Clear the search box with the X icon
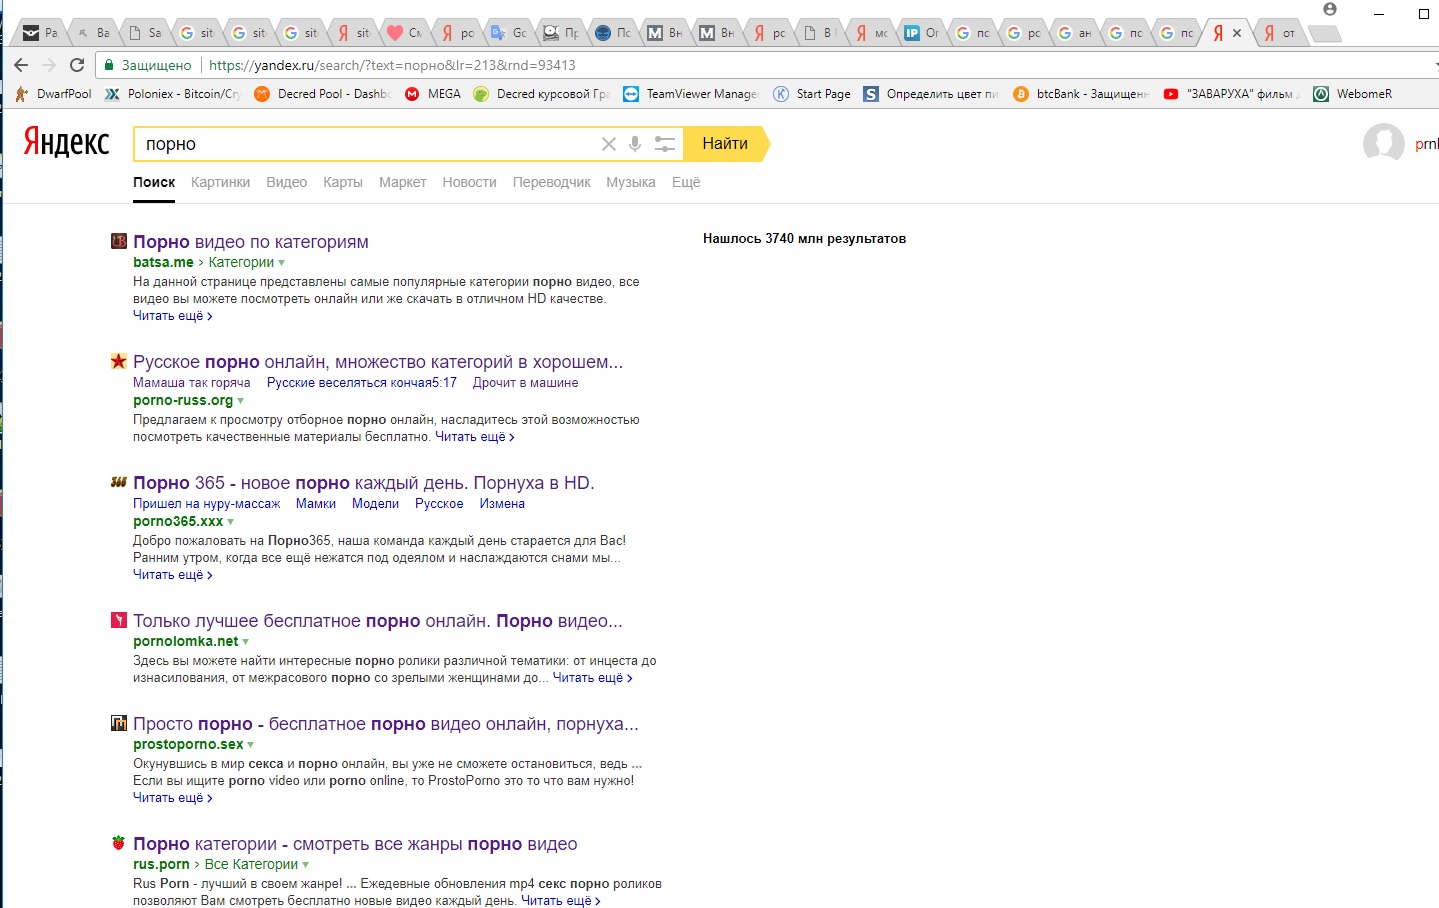Image resolution: width=1439 pixels, height=908 pixels. click(x=608, y=144)
